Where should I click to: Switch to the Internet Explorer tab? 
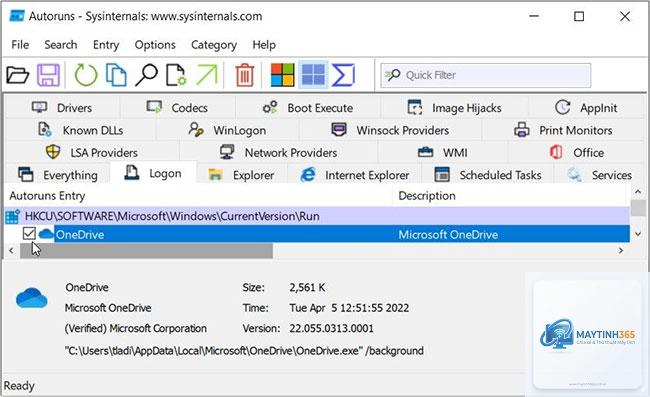click(355, 175)
